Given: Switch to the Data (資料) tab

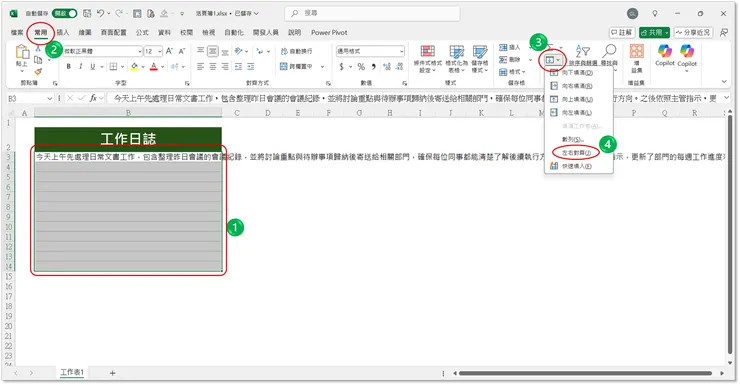Looking at the screenshot, I should pyautogui.click(x=164, y=33).
